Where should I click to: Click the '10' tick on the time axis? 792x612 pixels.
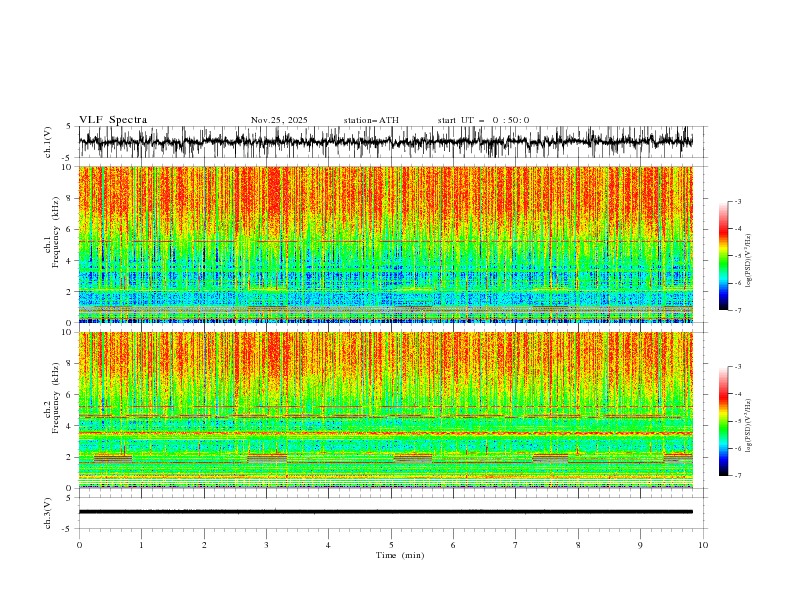click(703, 545)
